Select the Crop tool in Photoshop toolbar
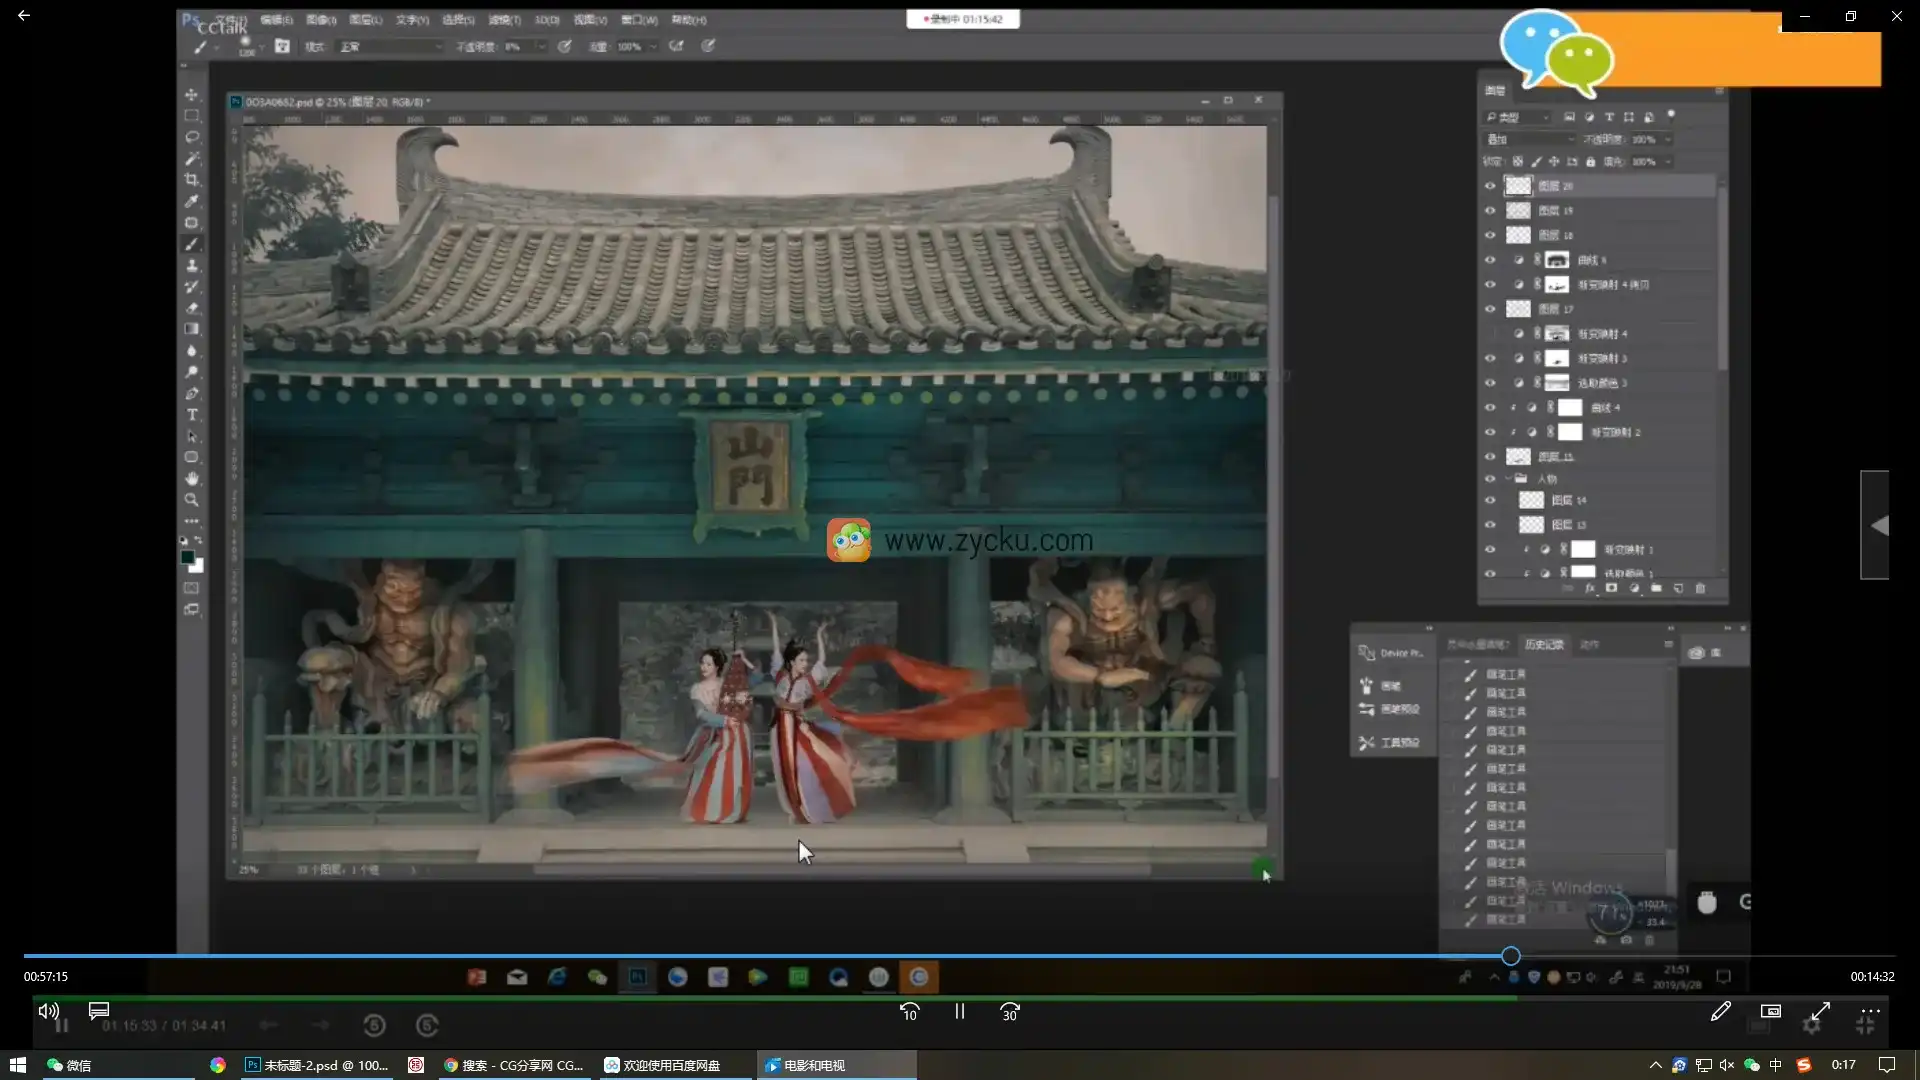Image resolution: width=1920 pixels, height=1080 pixels. [192, 180]
